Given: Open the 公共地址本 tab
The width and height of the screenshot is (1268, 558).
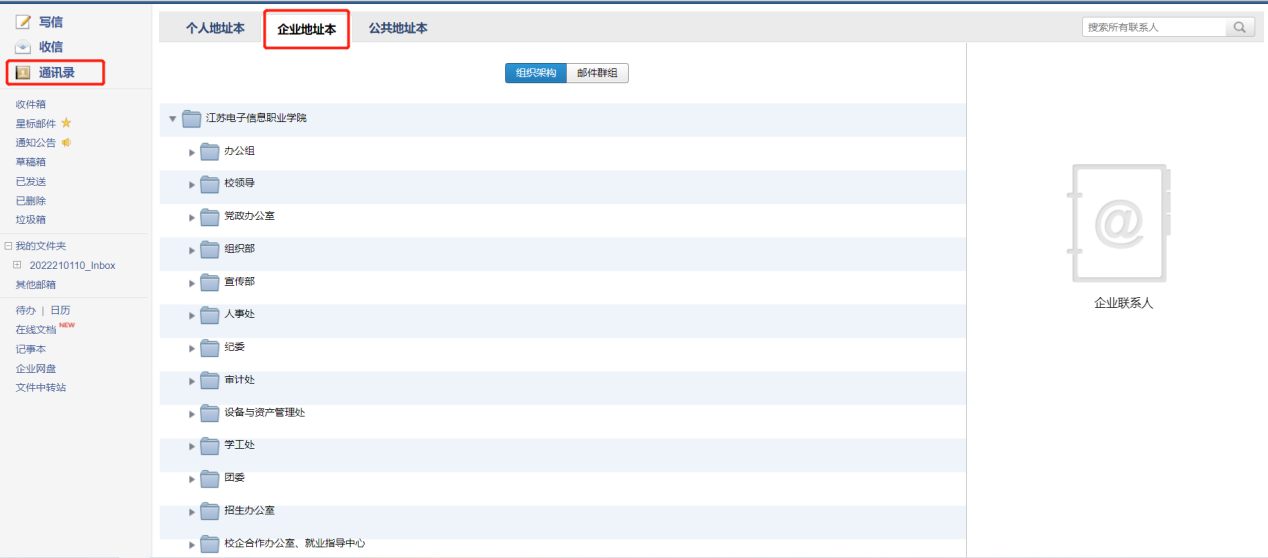Looking at the screenshot, I should click(x=398, y=28).
